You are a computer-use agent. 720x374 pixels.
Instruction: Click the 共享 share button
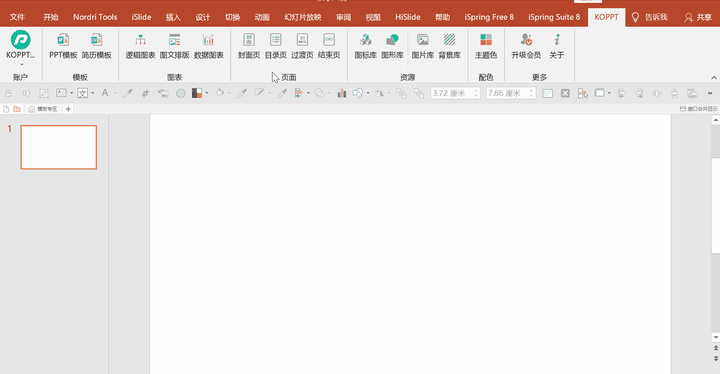pyautogui.click(x=698, y=17)
